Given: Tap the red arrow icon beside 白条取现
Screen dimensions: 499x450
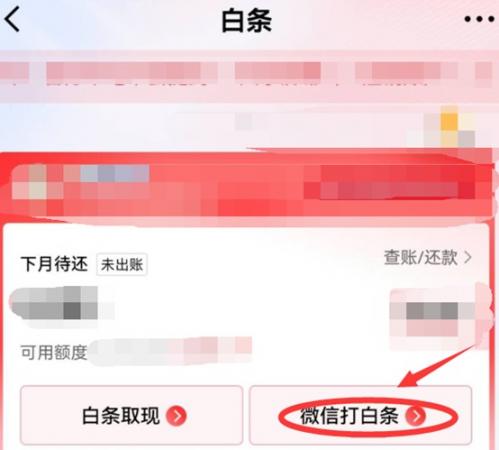Looking at the screenshot, I should [x=177, y=416].
